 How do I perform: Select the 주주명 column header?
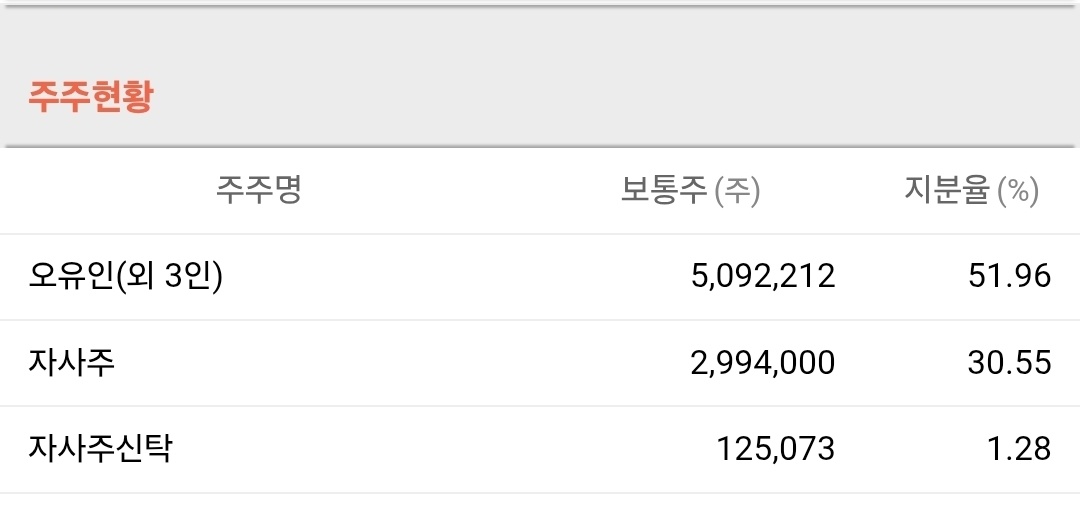tap(258, 190)
